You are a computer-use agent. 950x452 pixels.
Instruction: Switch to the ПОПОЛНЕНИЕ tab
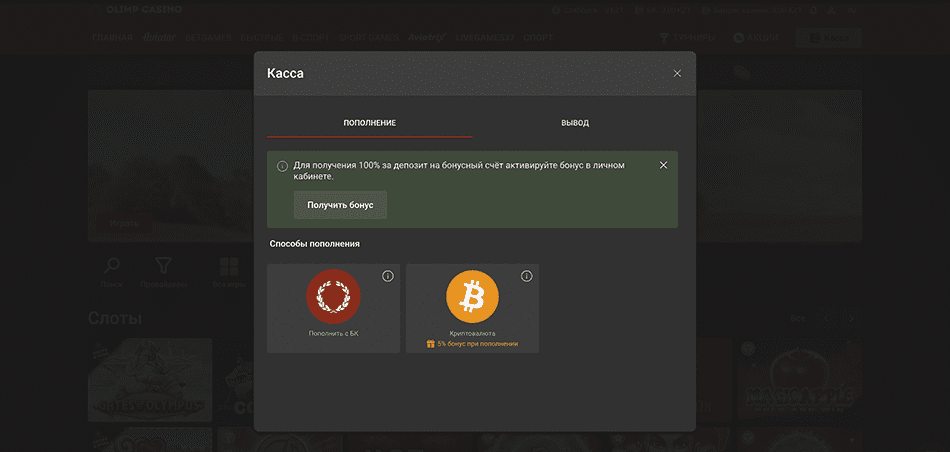click(370, 123)
